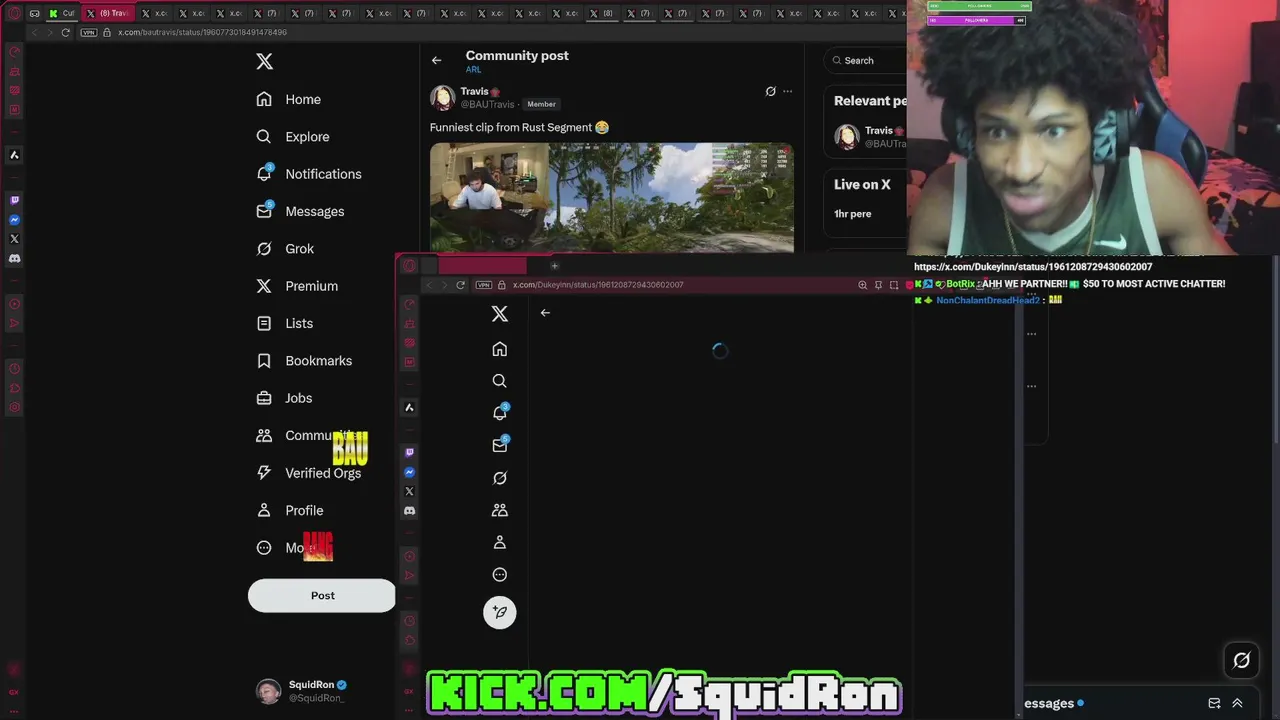Click the X logo in the front window
The height and width of the screenshot is (720, 1280).
[500, 314]
